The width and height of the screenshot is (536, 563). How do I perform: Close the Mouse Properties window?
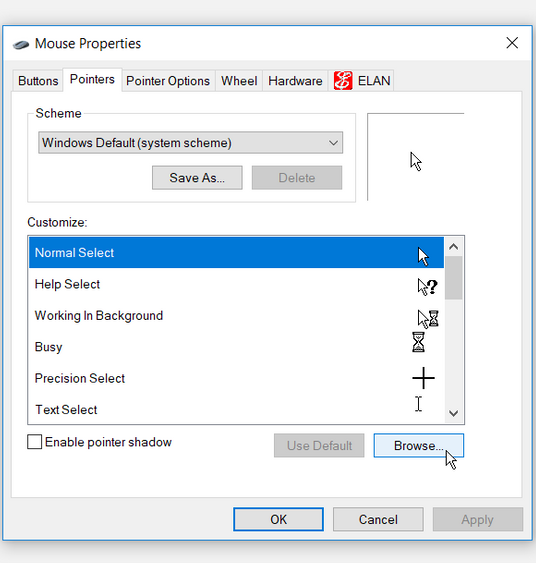pyautogui.click(x=512, y=43)
